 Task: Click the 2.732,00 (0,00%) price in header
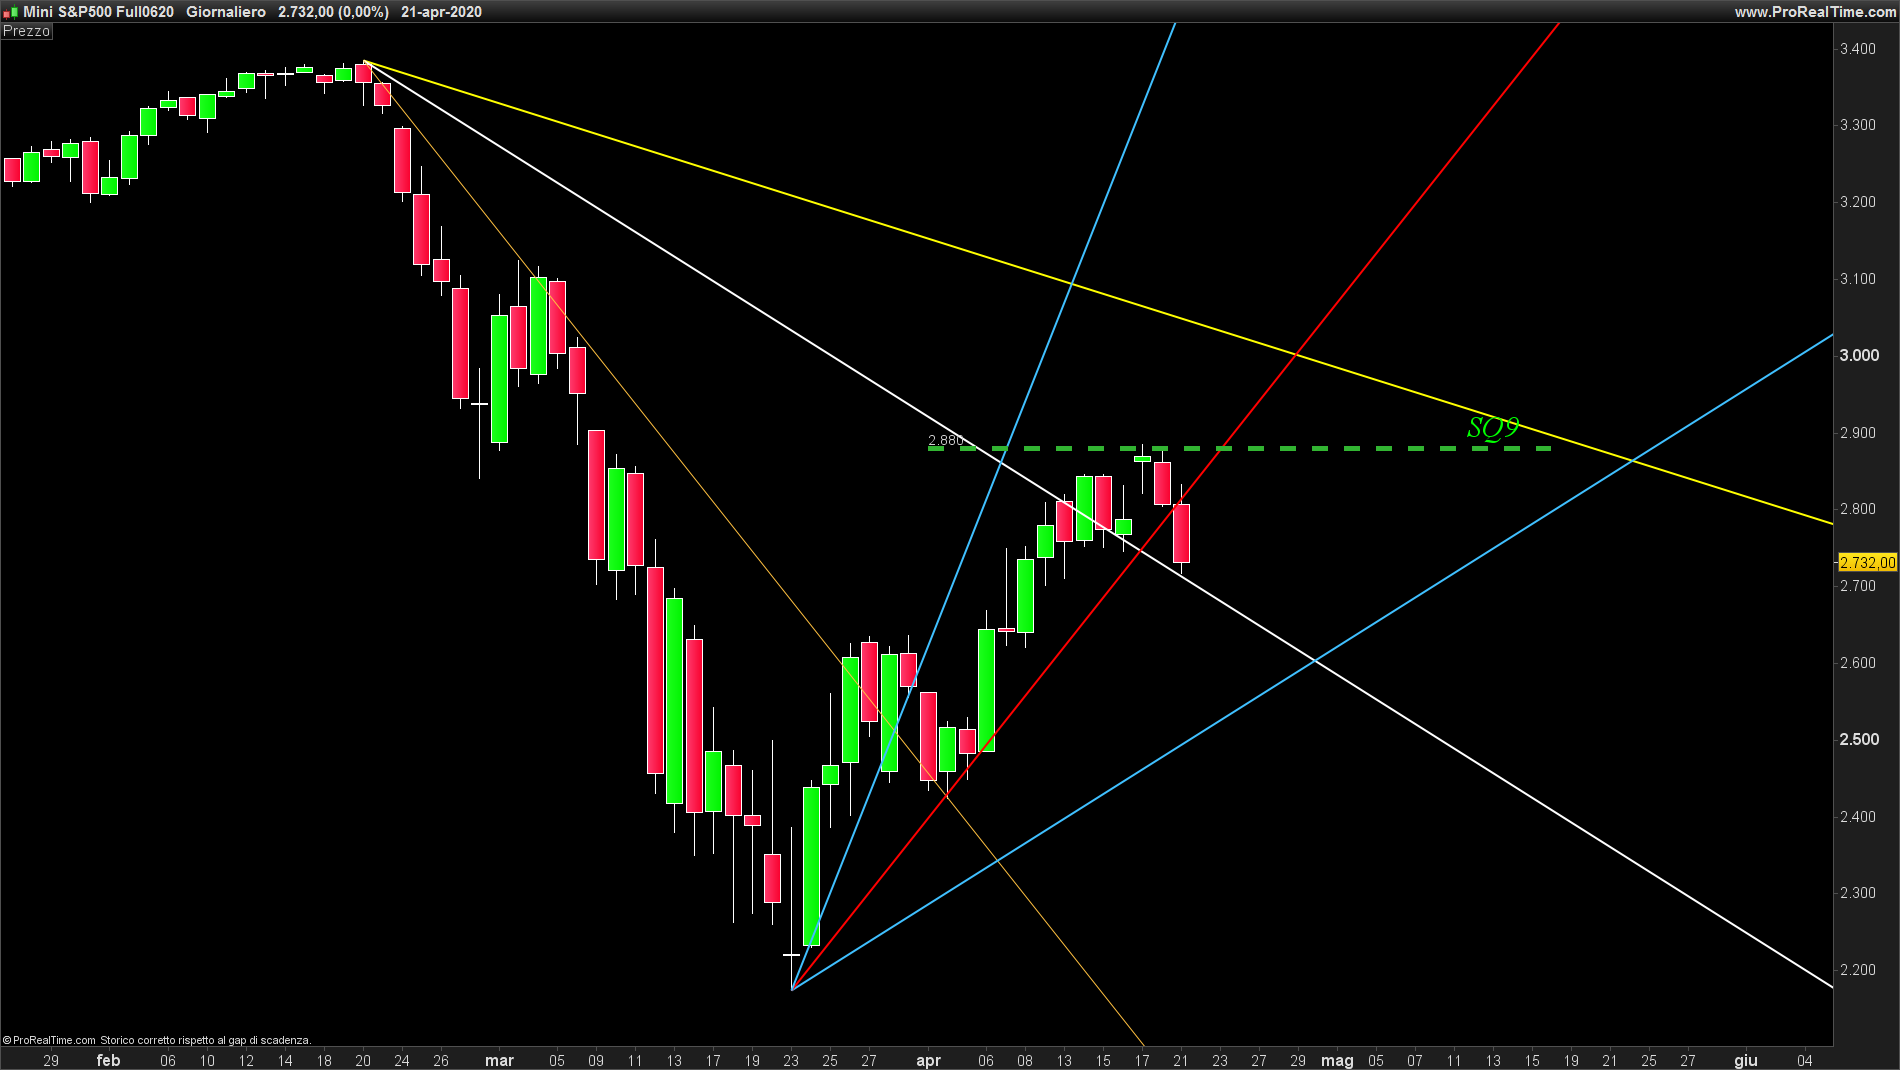(333, 12)
